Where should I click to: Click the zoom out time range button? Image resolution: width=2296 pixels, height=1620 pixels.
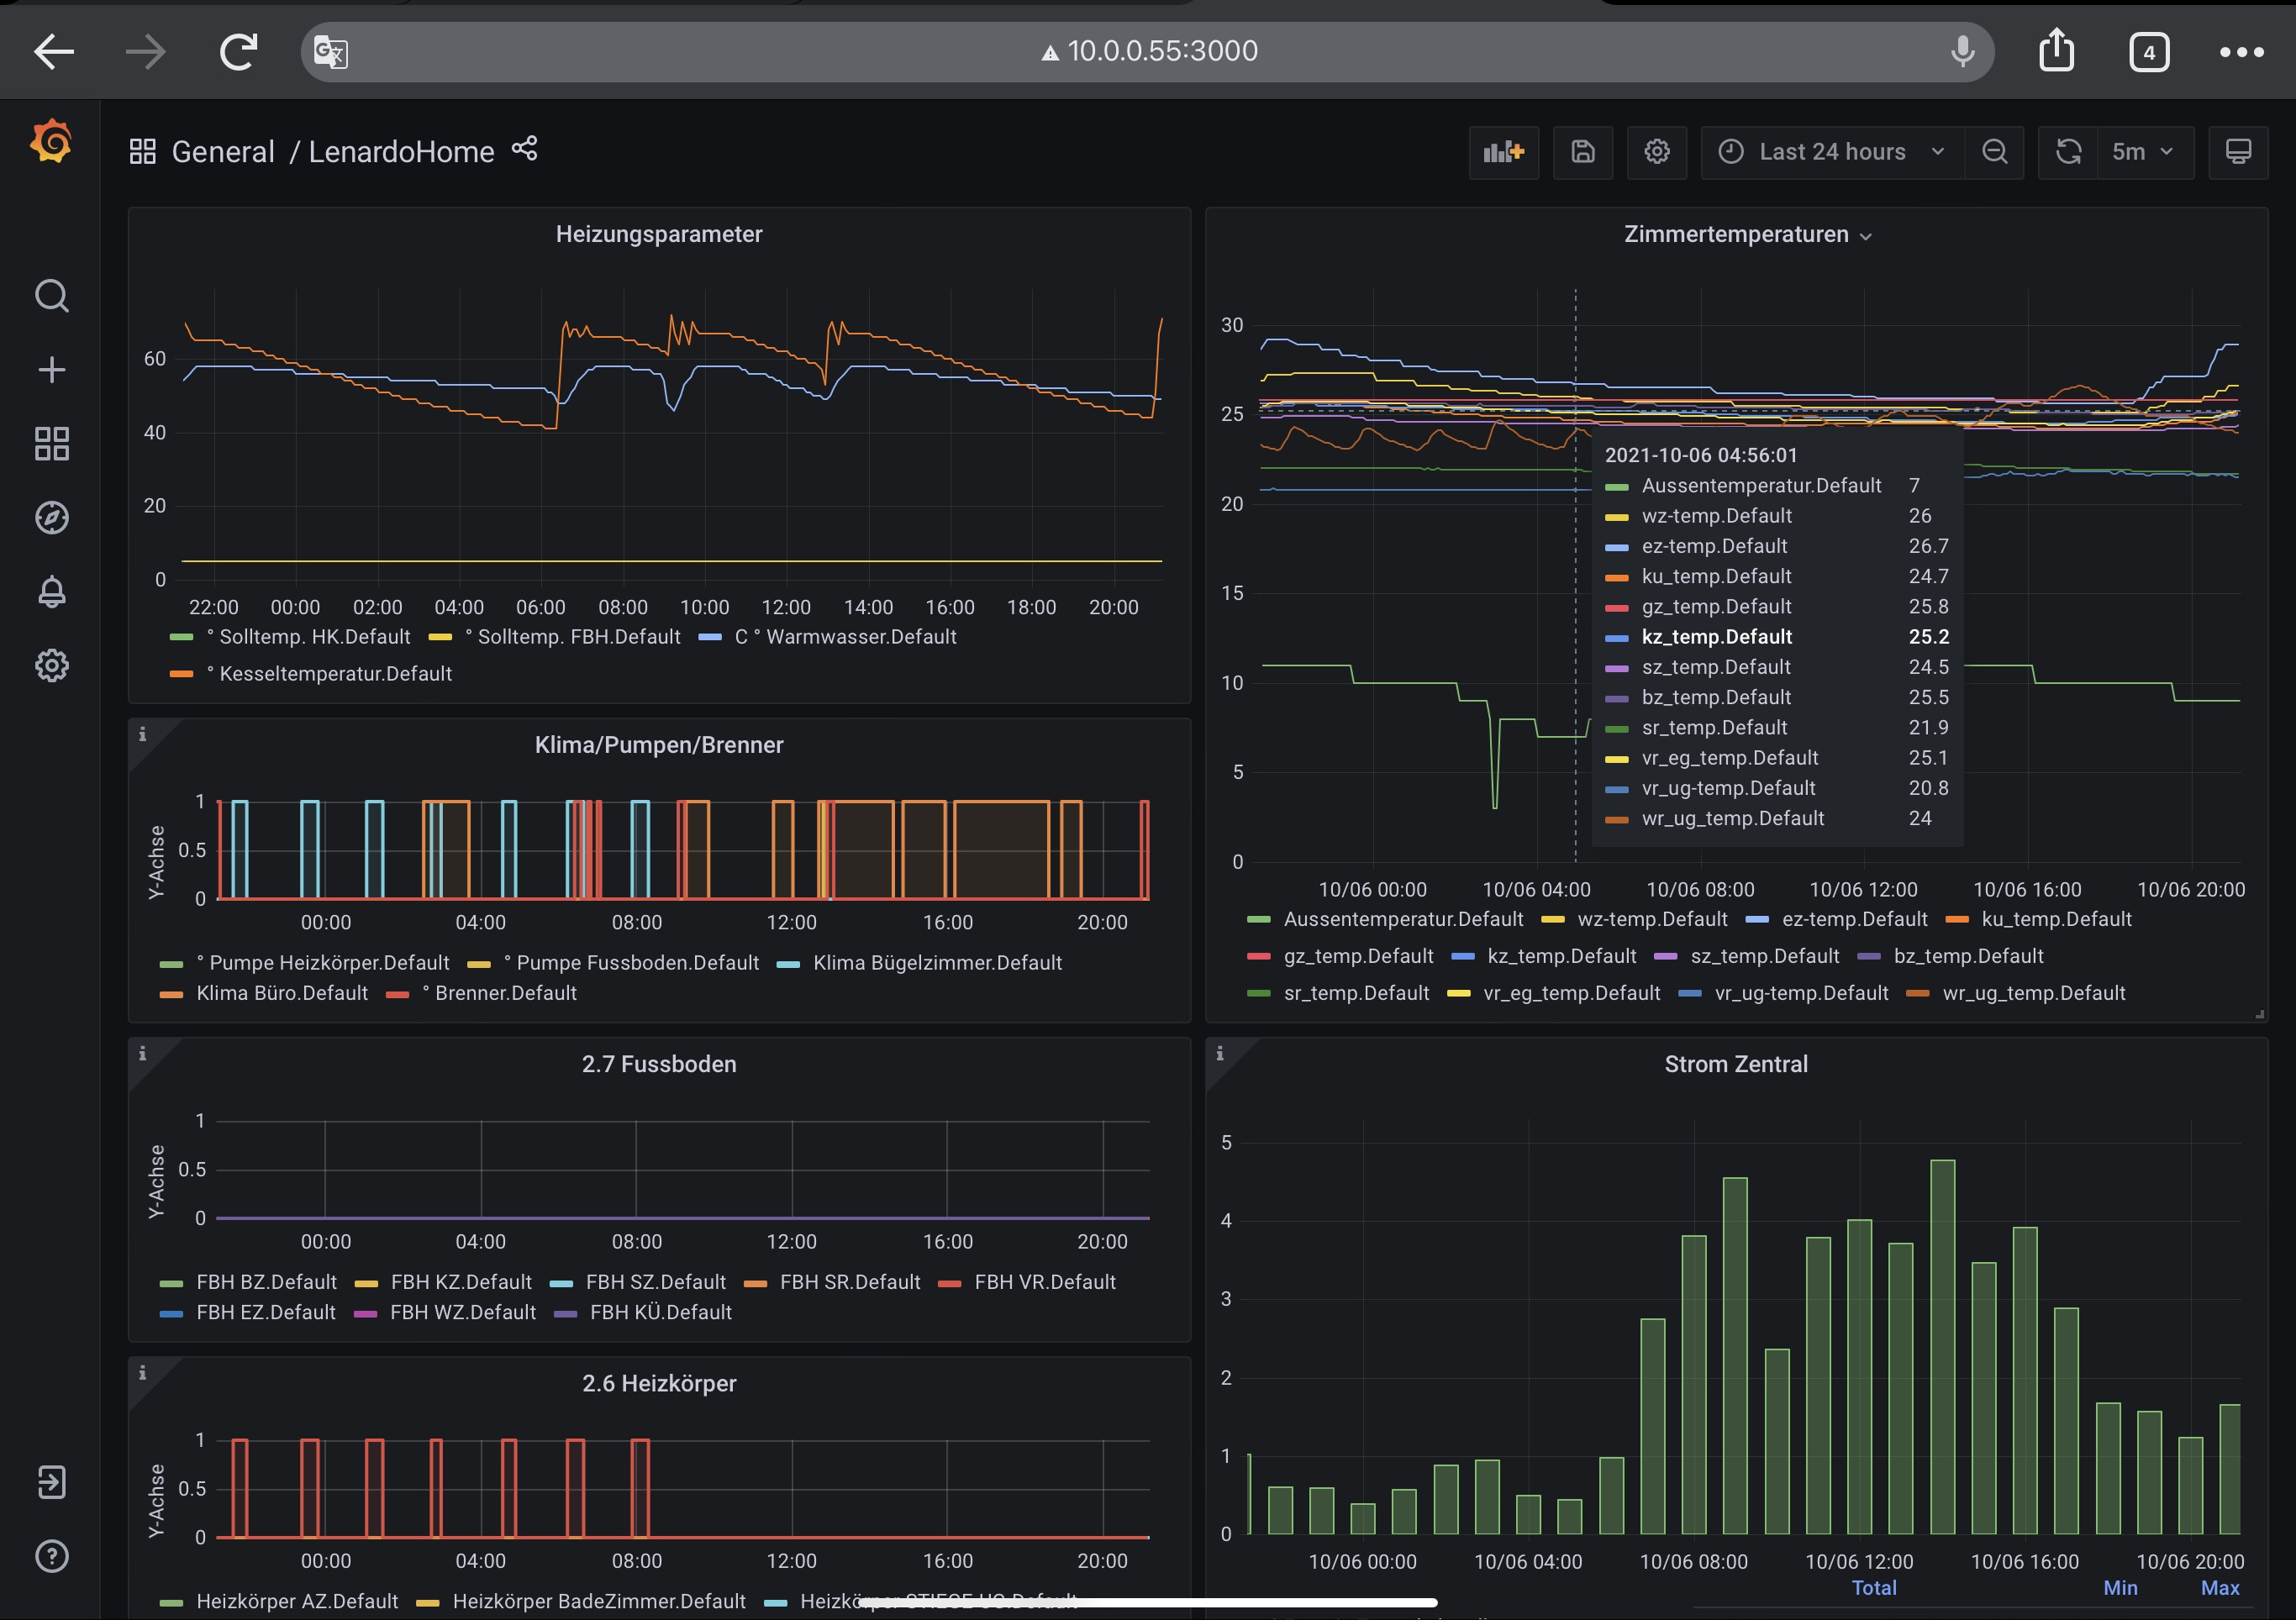(1994, 152)
